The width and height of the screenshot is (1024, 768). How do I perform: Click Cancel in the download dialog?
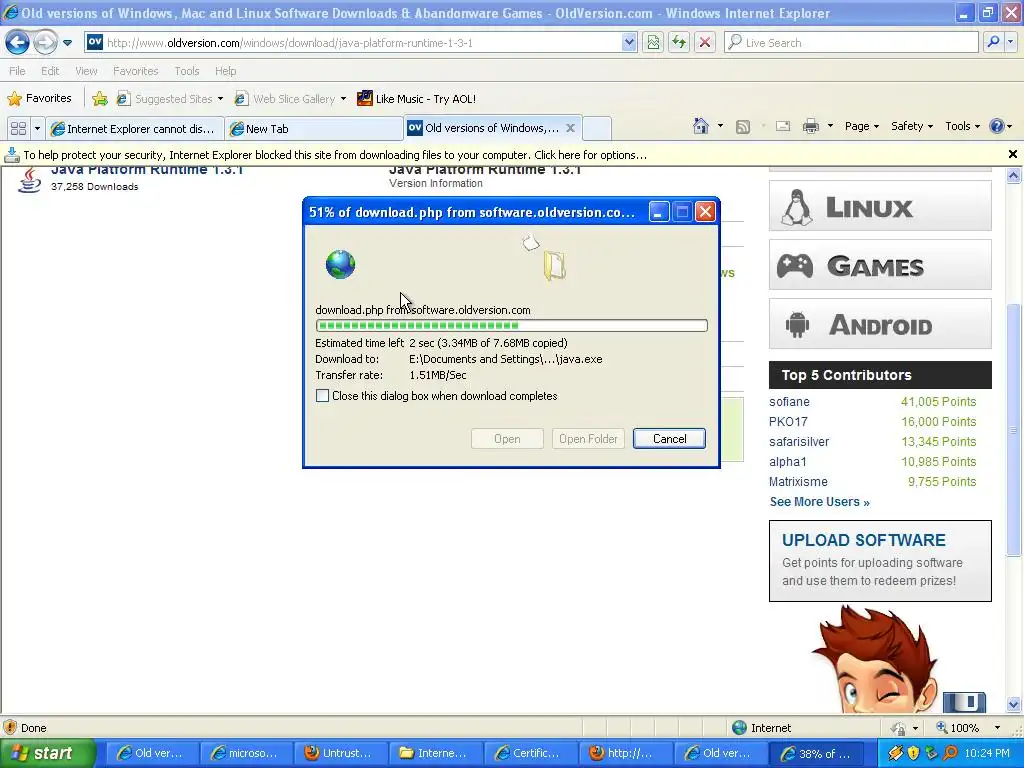(x=669, y=439)
